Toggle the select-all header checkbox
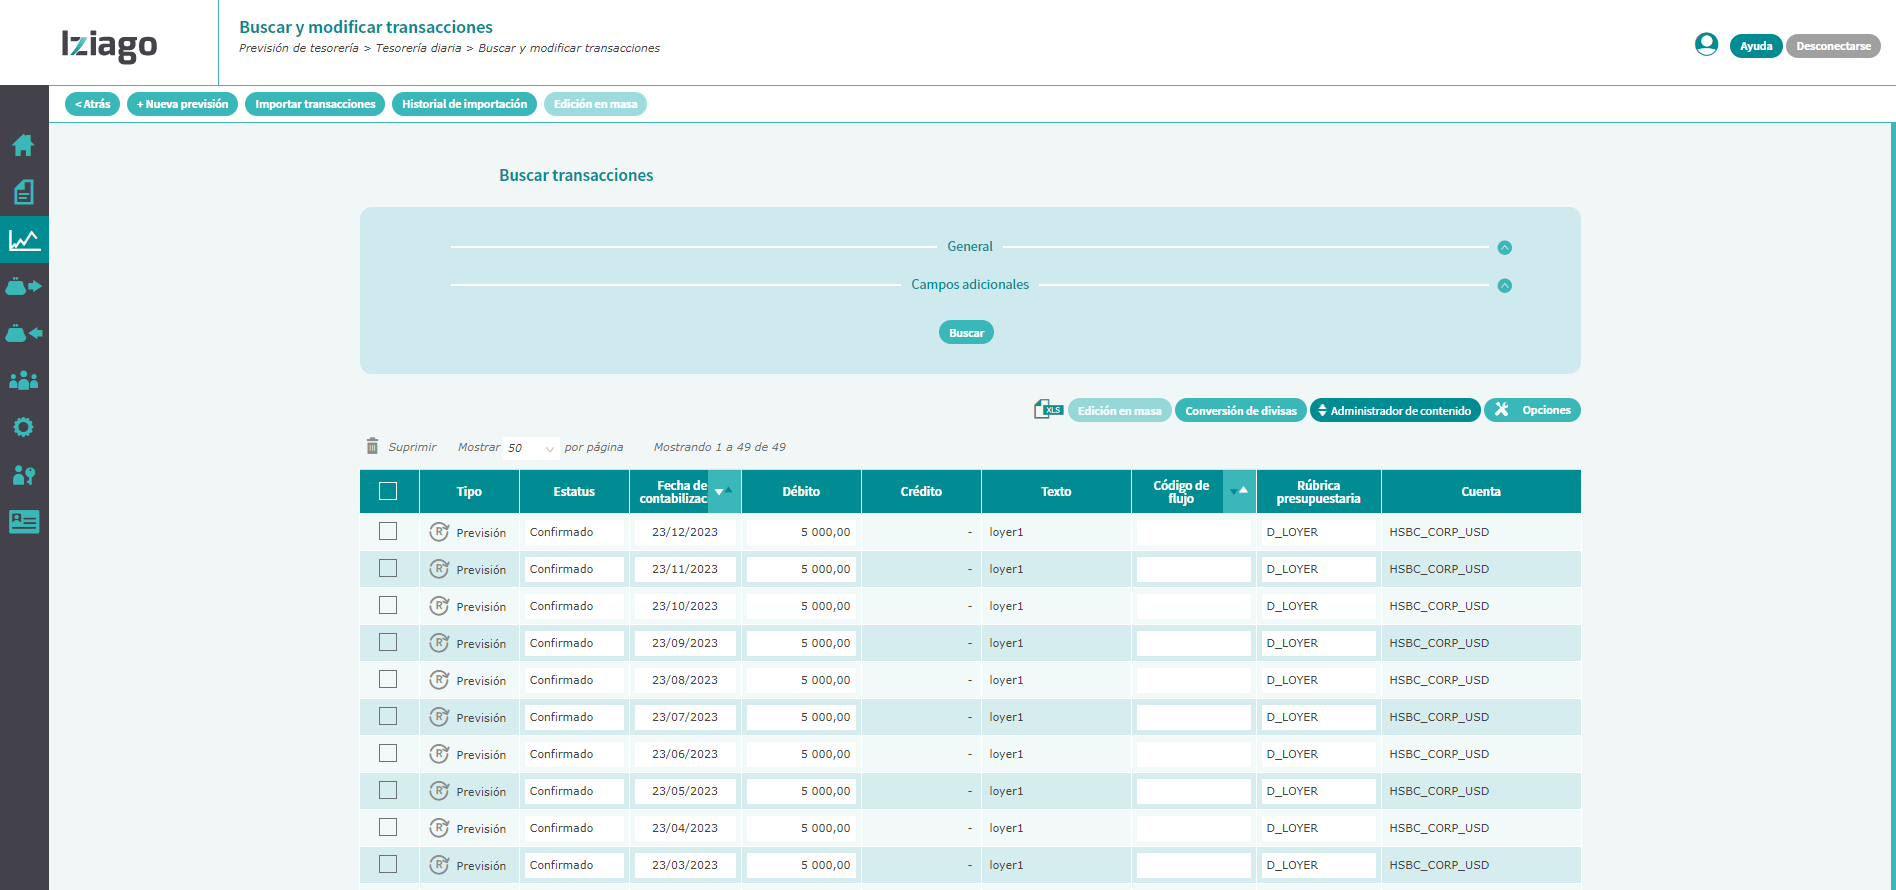Viewport: 1896px width, 890px height. click(x=388, y=491)
